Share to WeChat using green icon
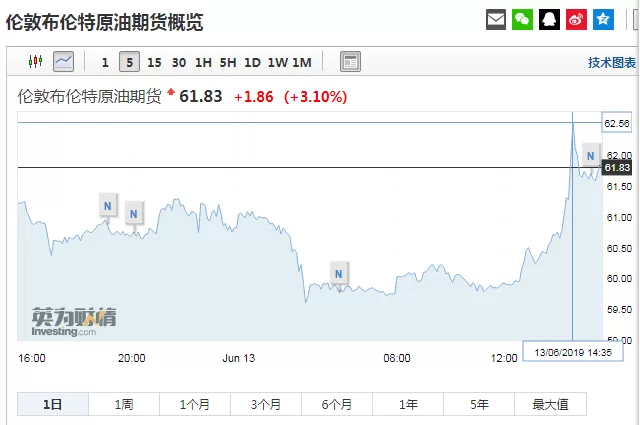Image resolution: width=640 pixels, height=425 pixels. click(522, 19)
